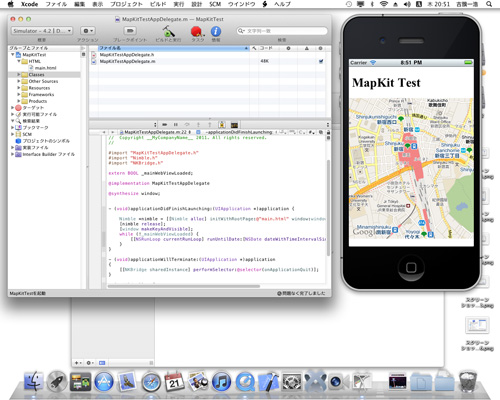Screen dimensions: 500x400
Task: Collapse the MapKitTest project group
Action: click(13, 54)
